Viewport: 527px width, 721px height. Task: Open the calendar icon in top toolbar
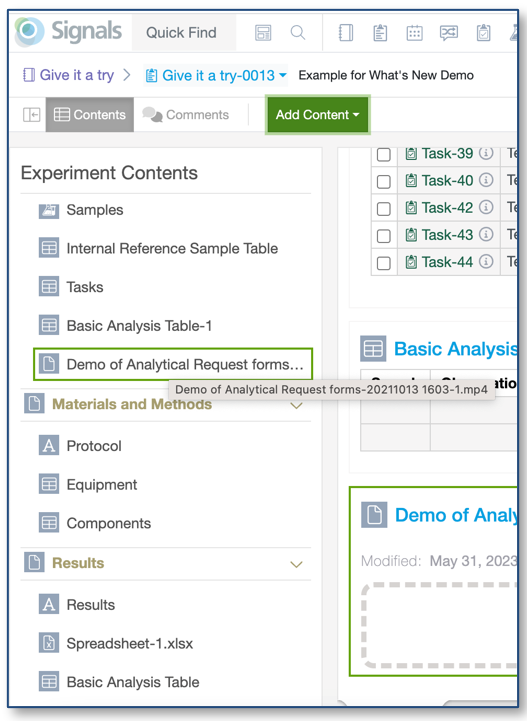click(414, 33)
